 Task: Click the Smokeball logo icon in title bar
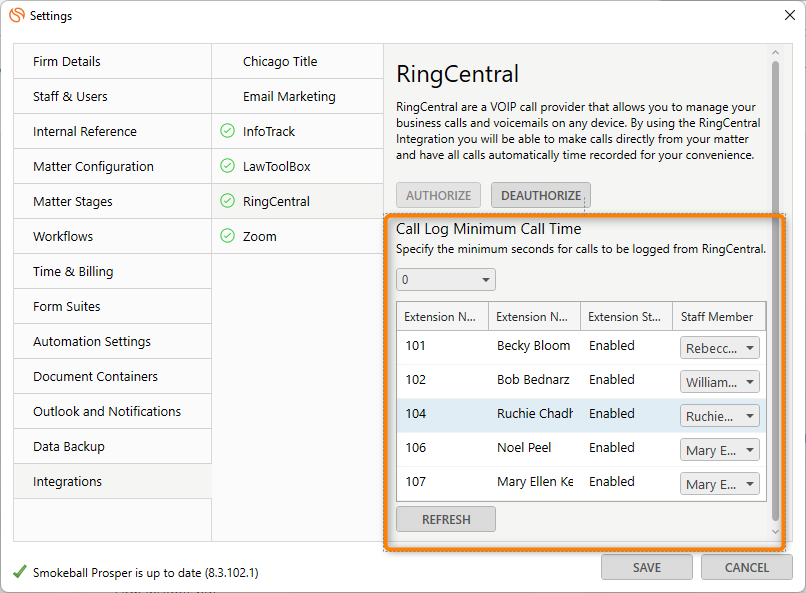[17, 15]
